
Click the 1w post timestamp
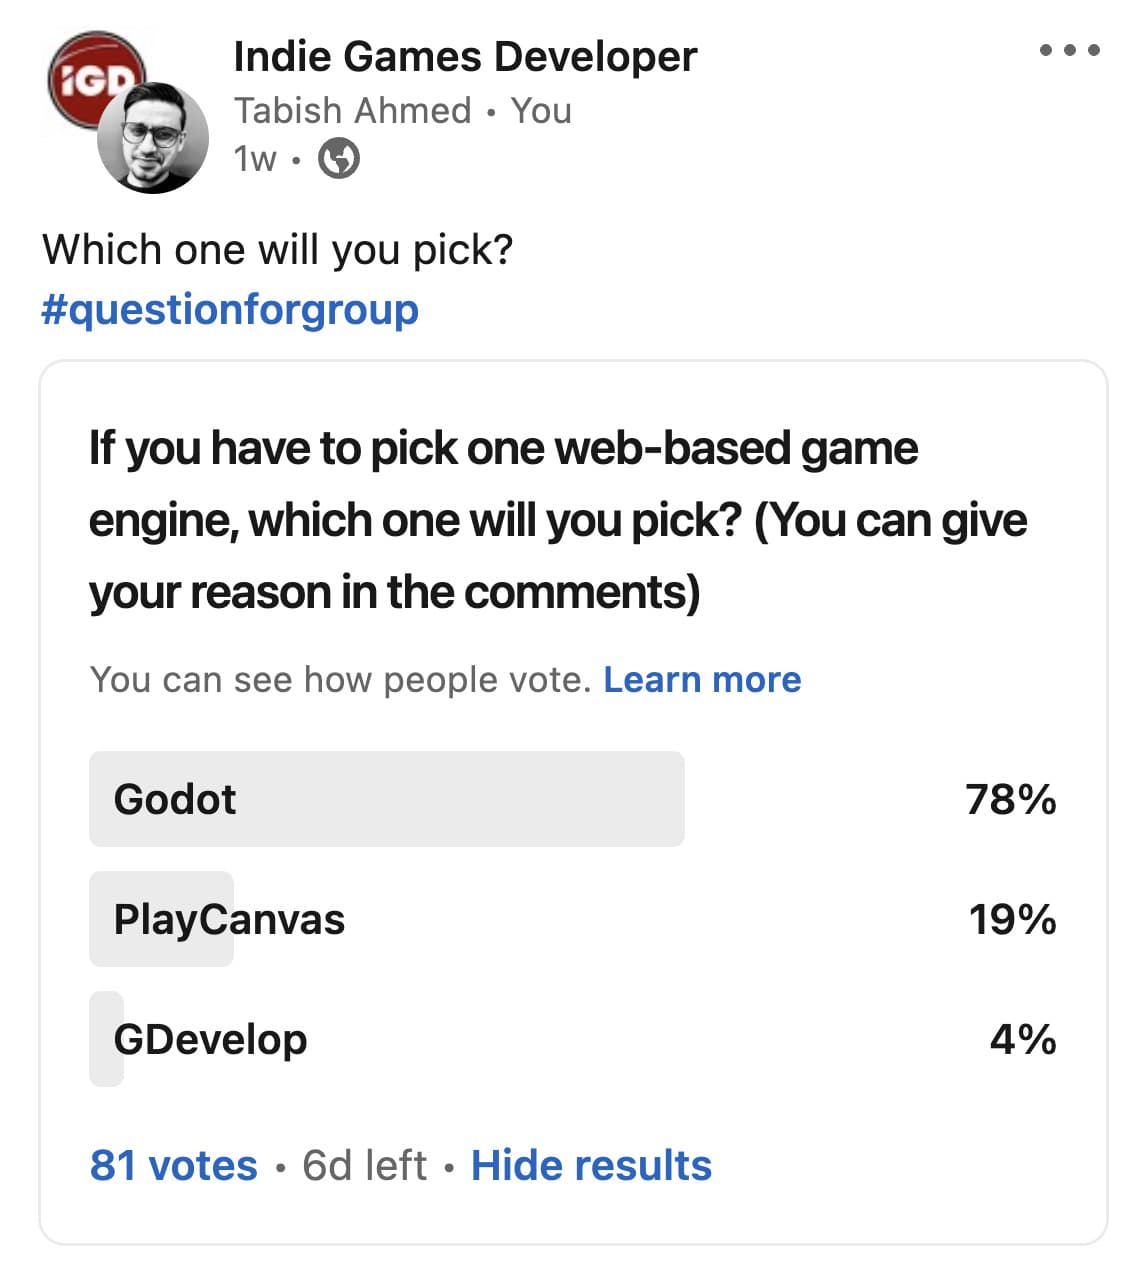(255, 158)
